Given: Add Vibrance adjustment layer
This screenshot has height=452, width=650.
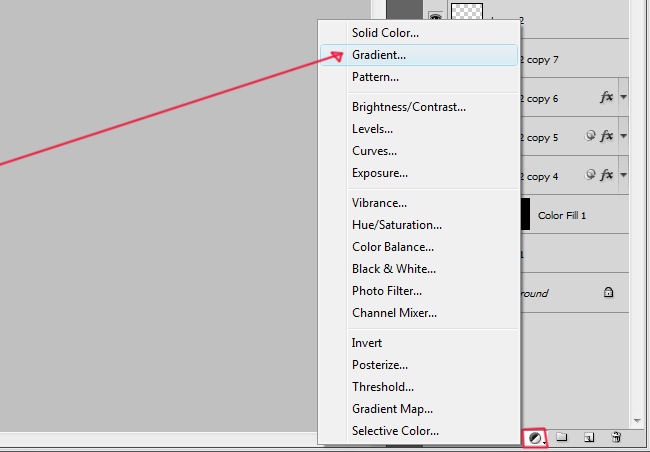Looking at the screenshot, I should point(419,203).
